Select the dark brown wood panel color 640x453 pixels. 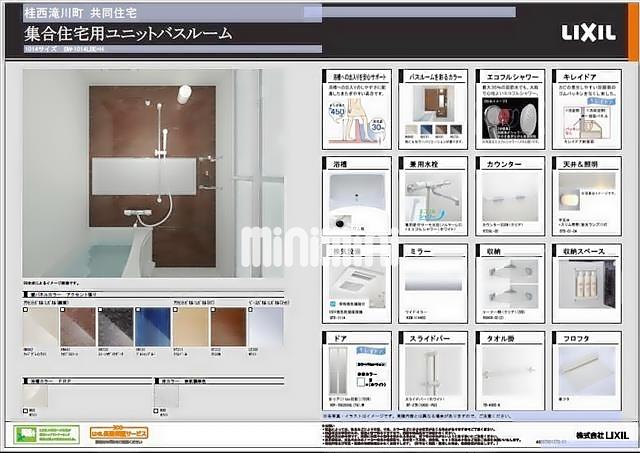pos(228,327)
